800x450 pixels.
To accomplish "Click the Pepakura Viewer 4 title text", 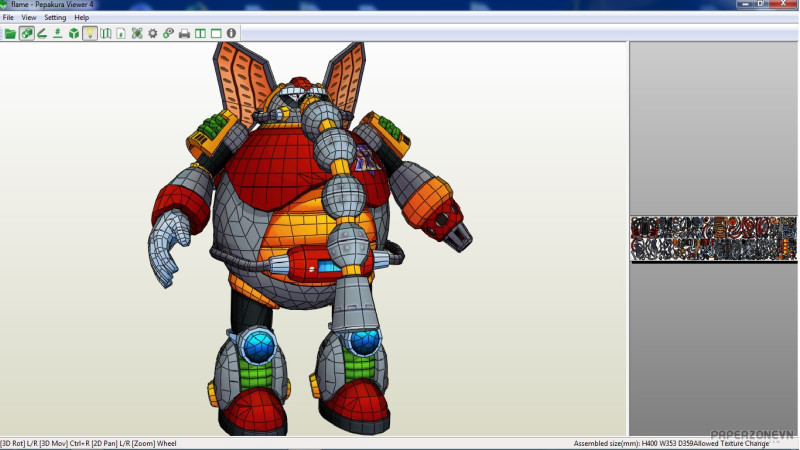I will tap(64, 5).
